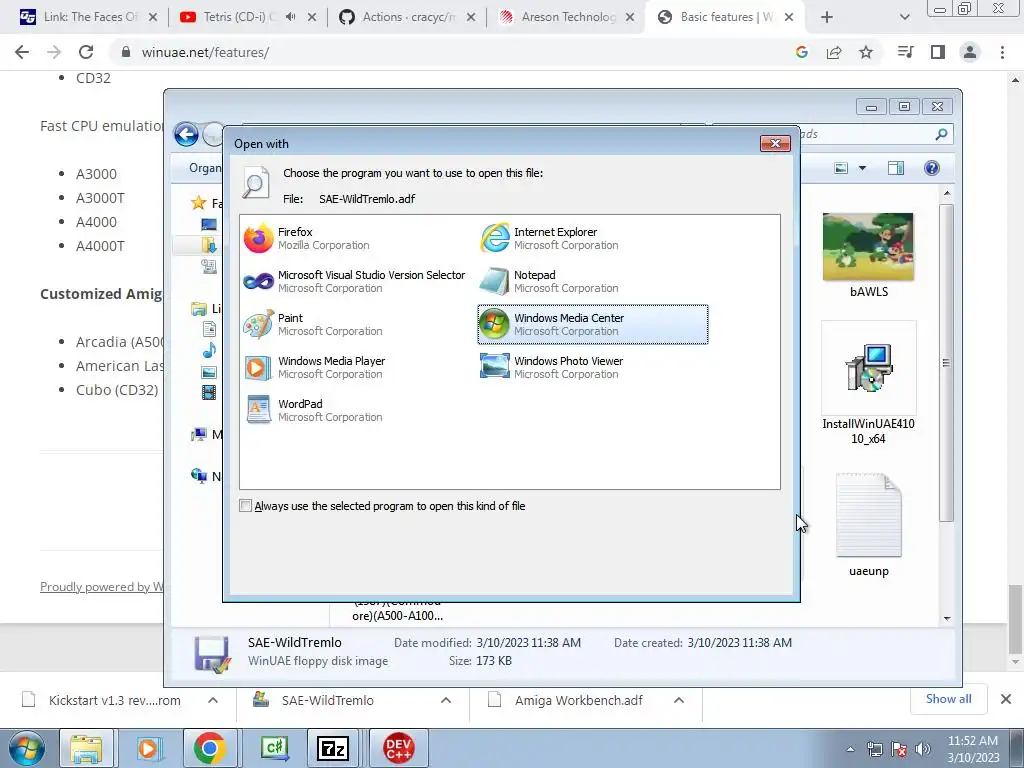Mute the Tetris tab audio icon
This screenshot has height=768, width=1024.
pyautogui.click(x=291, y=17)
